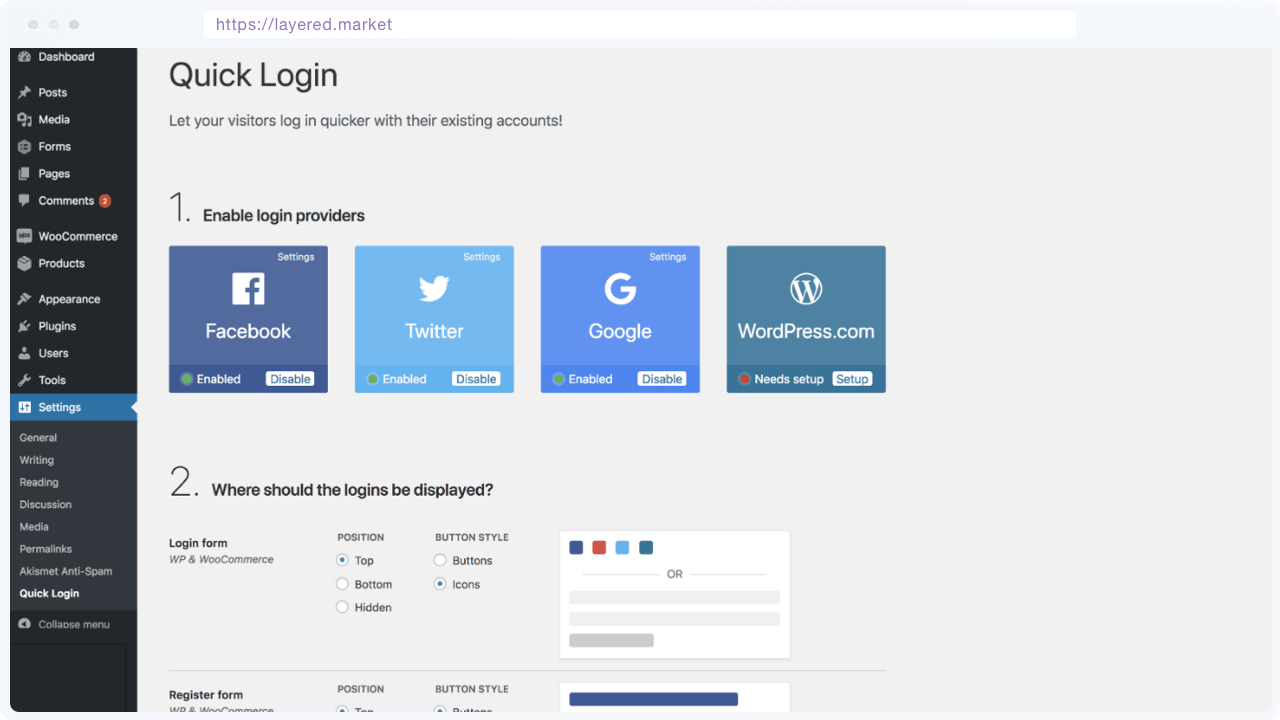Viewport: 1280px width, 720px height.
Task: Open the Comments panel with two pending
Action: pyautogui.click(x=60, y=200)
